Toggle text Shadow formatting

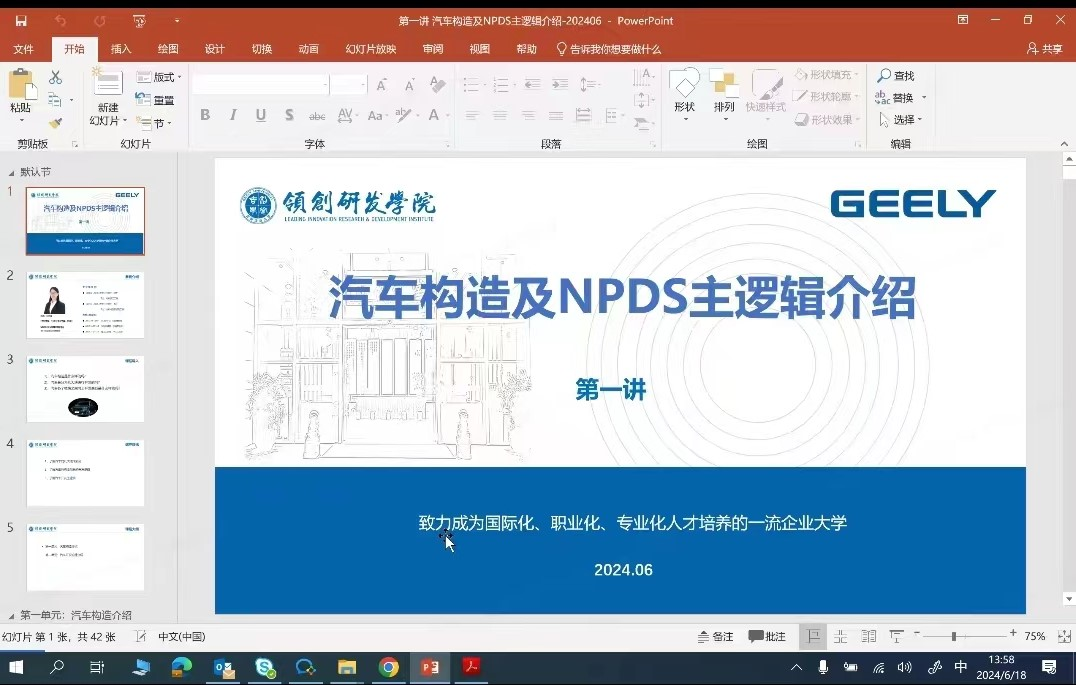click(289, 115)
